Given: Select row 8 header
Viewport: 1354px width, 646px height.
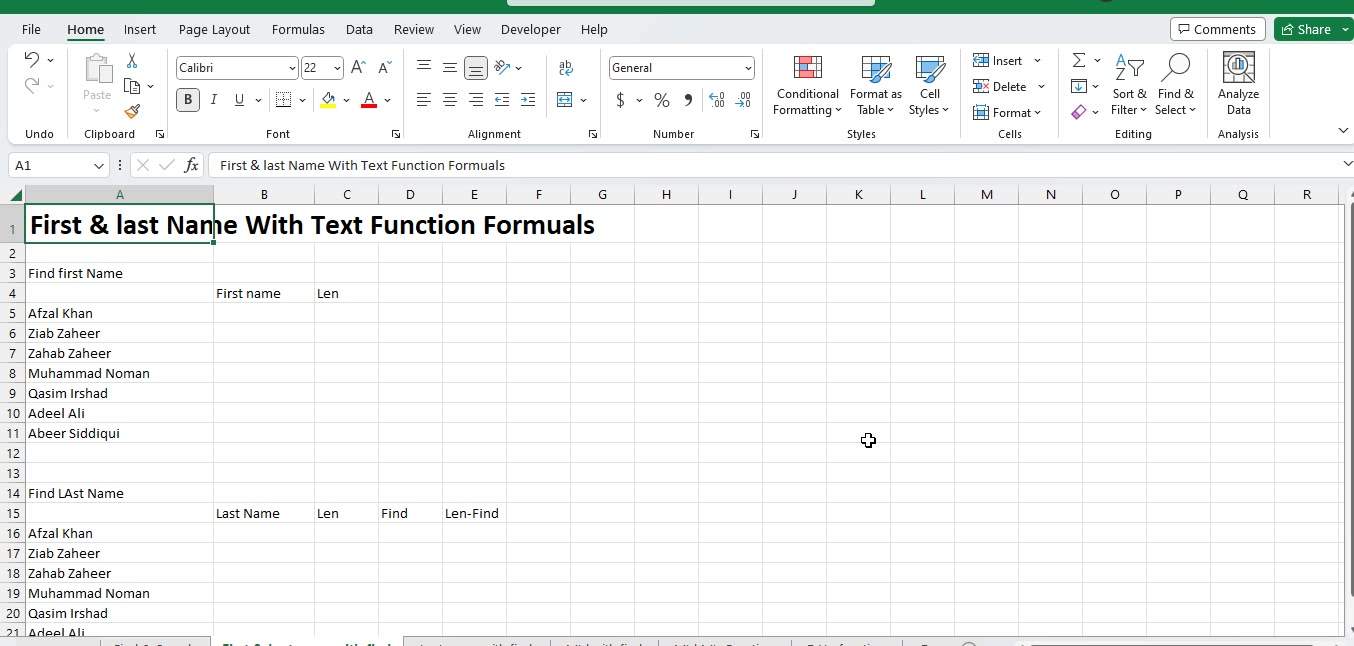Looking at the screenshot, I should (x=13, y=373).
